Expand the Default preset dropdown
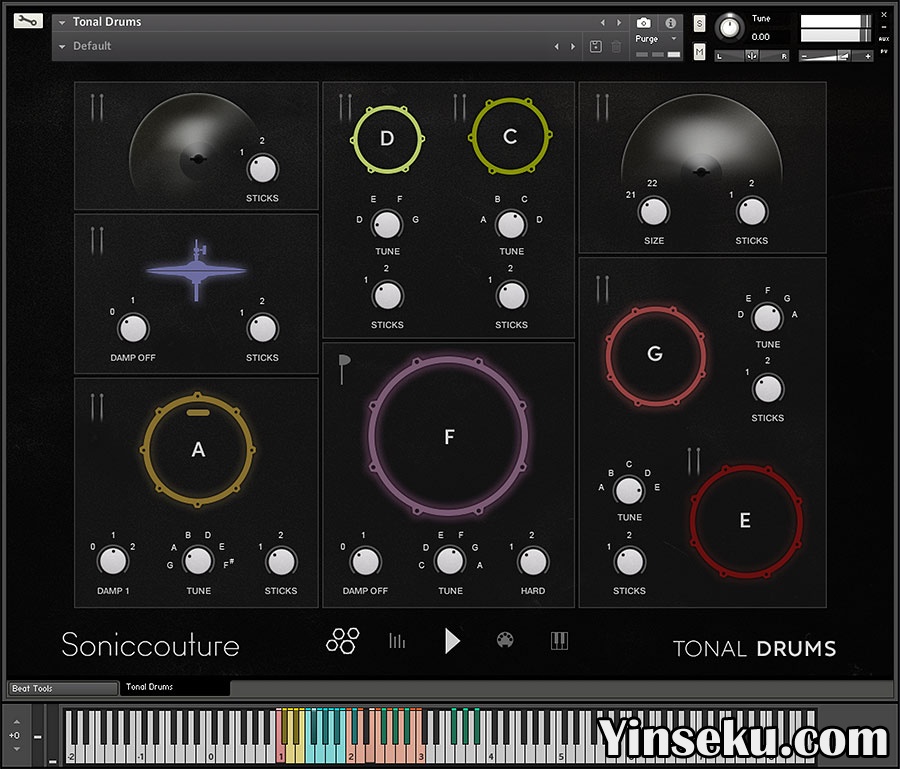The width and height of the screenshot is (900, 769). [62, 46]
